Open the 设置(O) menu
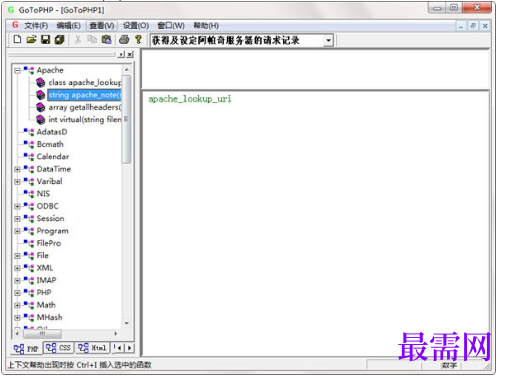The width and height of the screenshot is (510, 378). coord(136,26)
